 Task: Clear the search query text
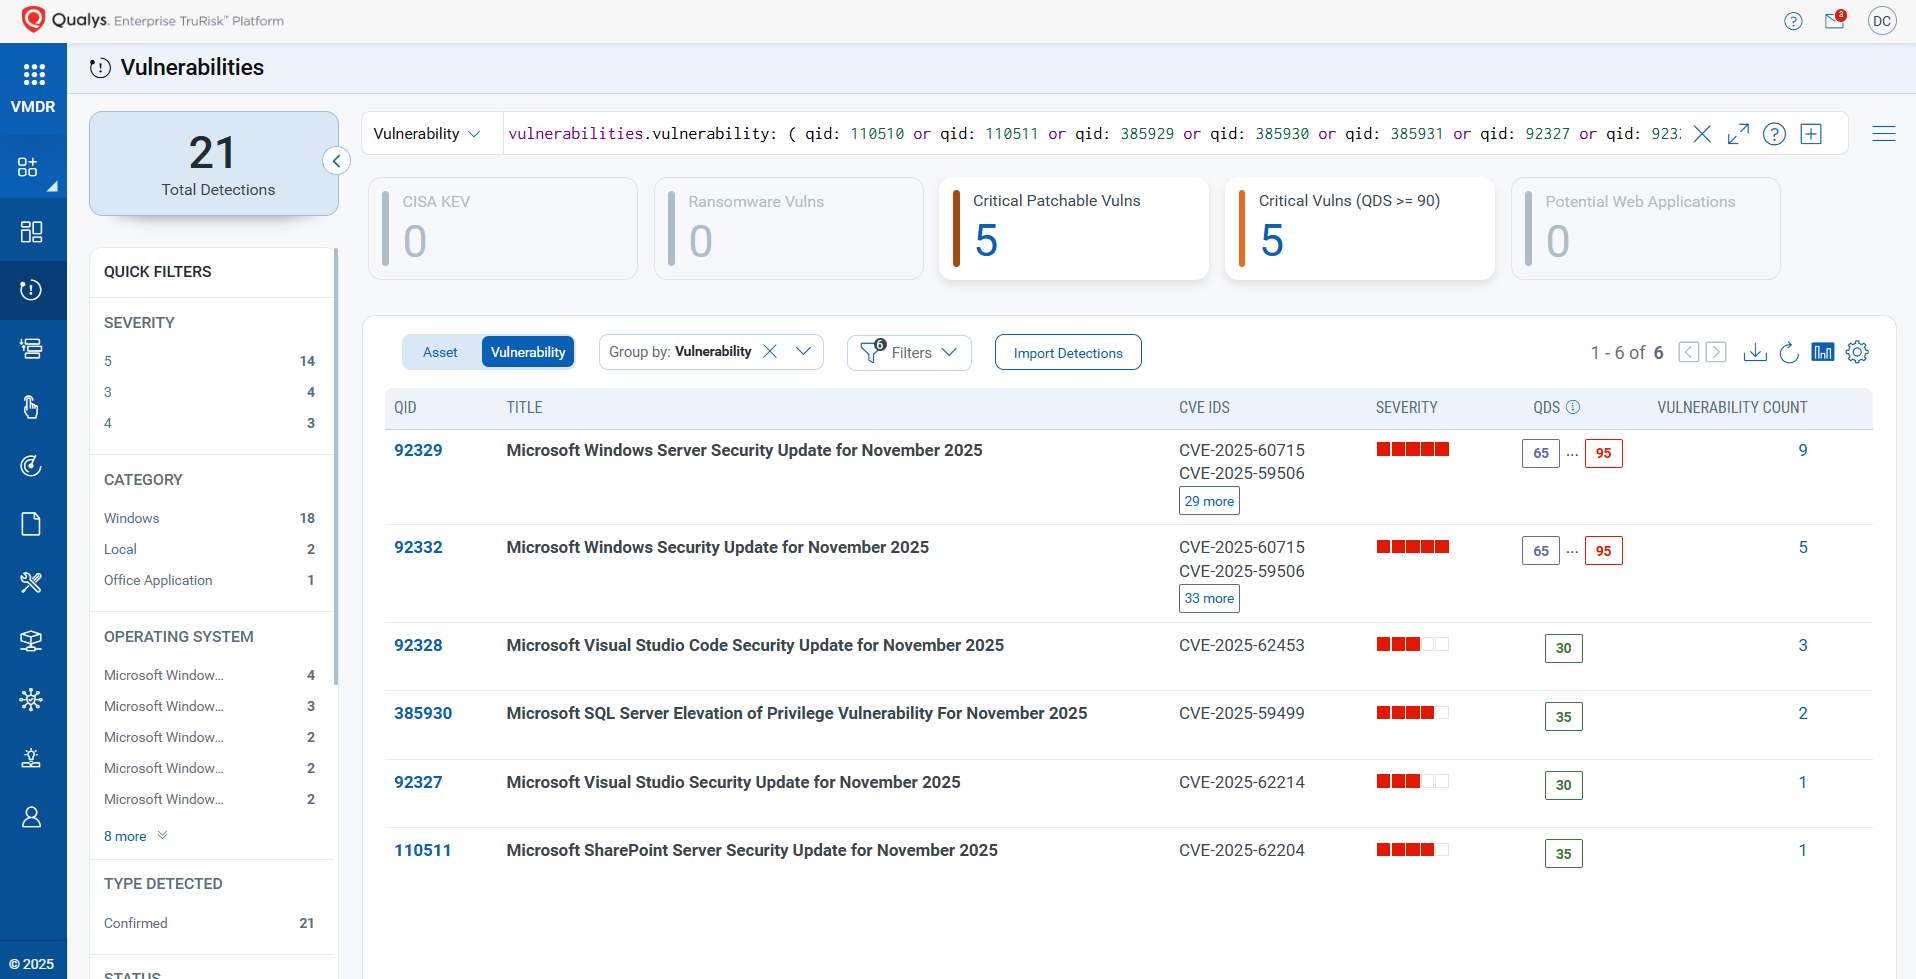(1702, 134)
